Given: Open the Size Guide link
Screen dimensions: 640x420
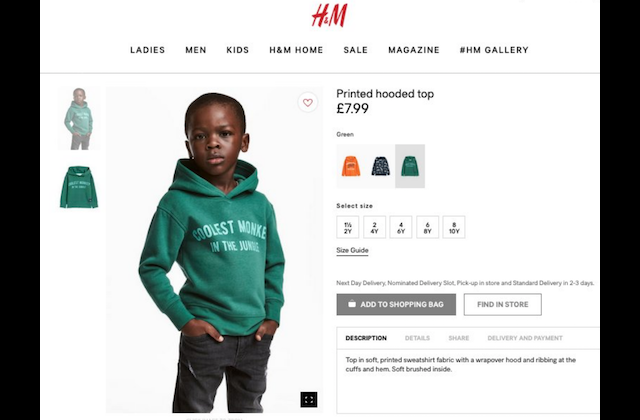Looking at the screenshot, I should coord(352,251).
